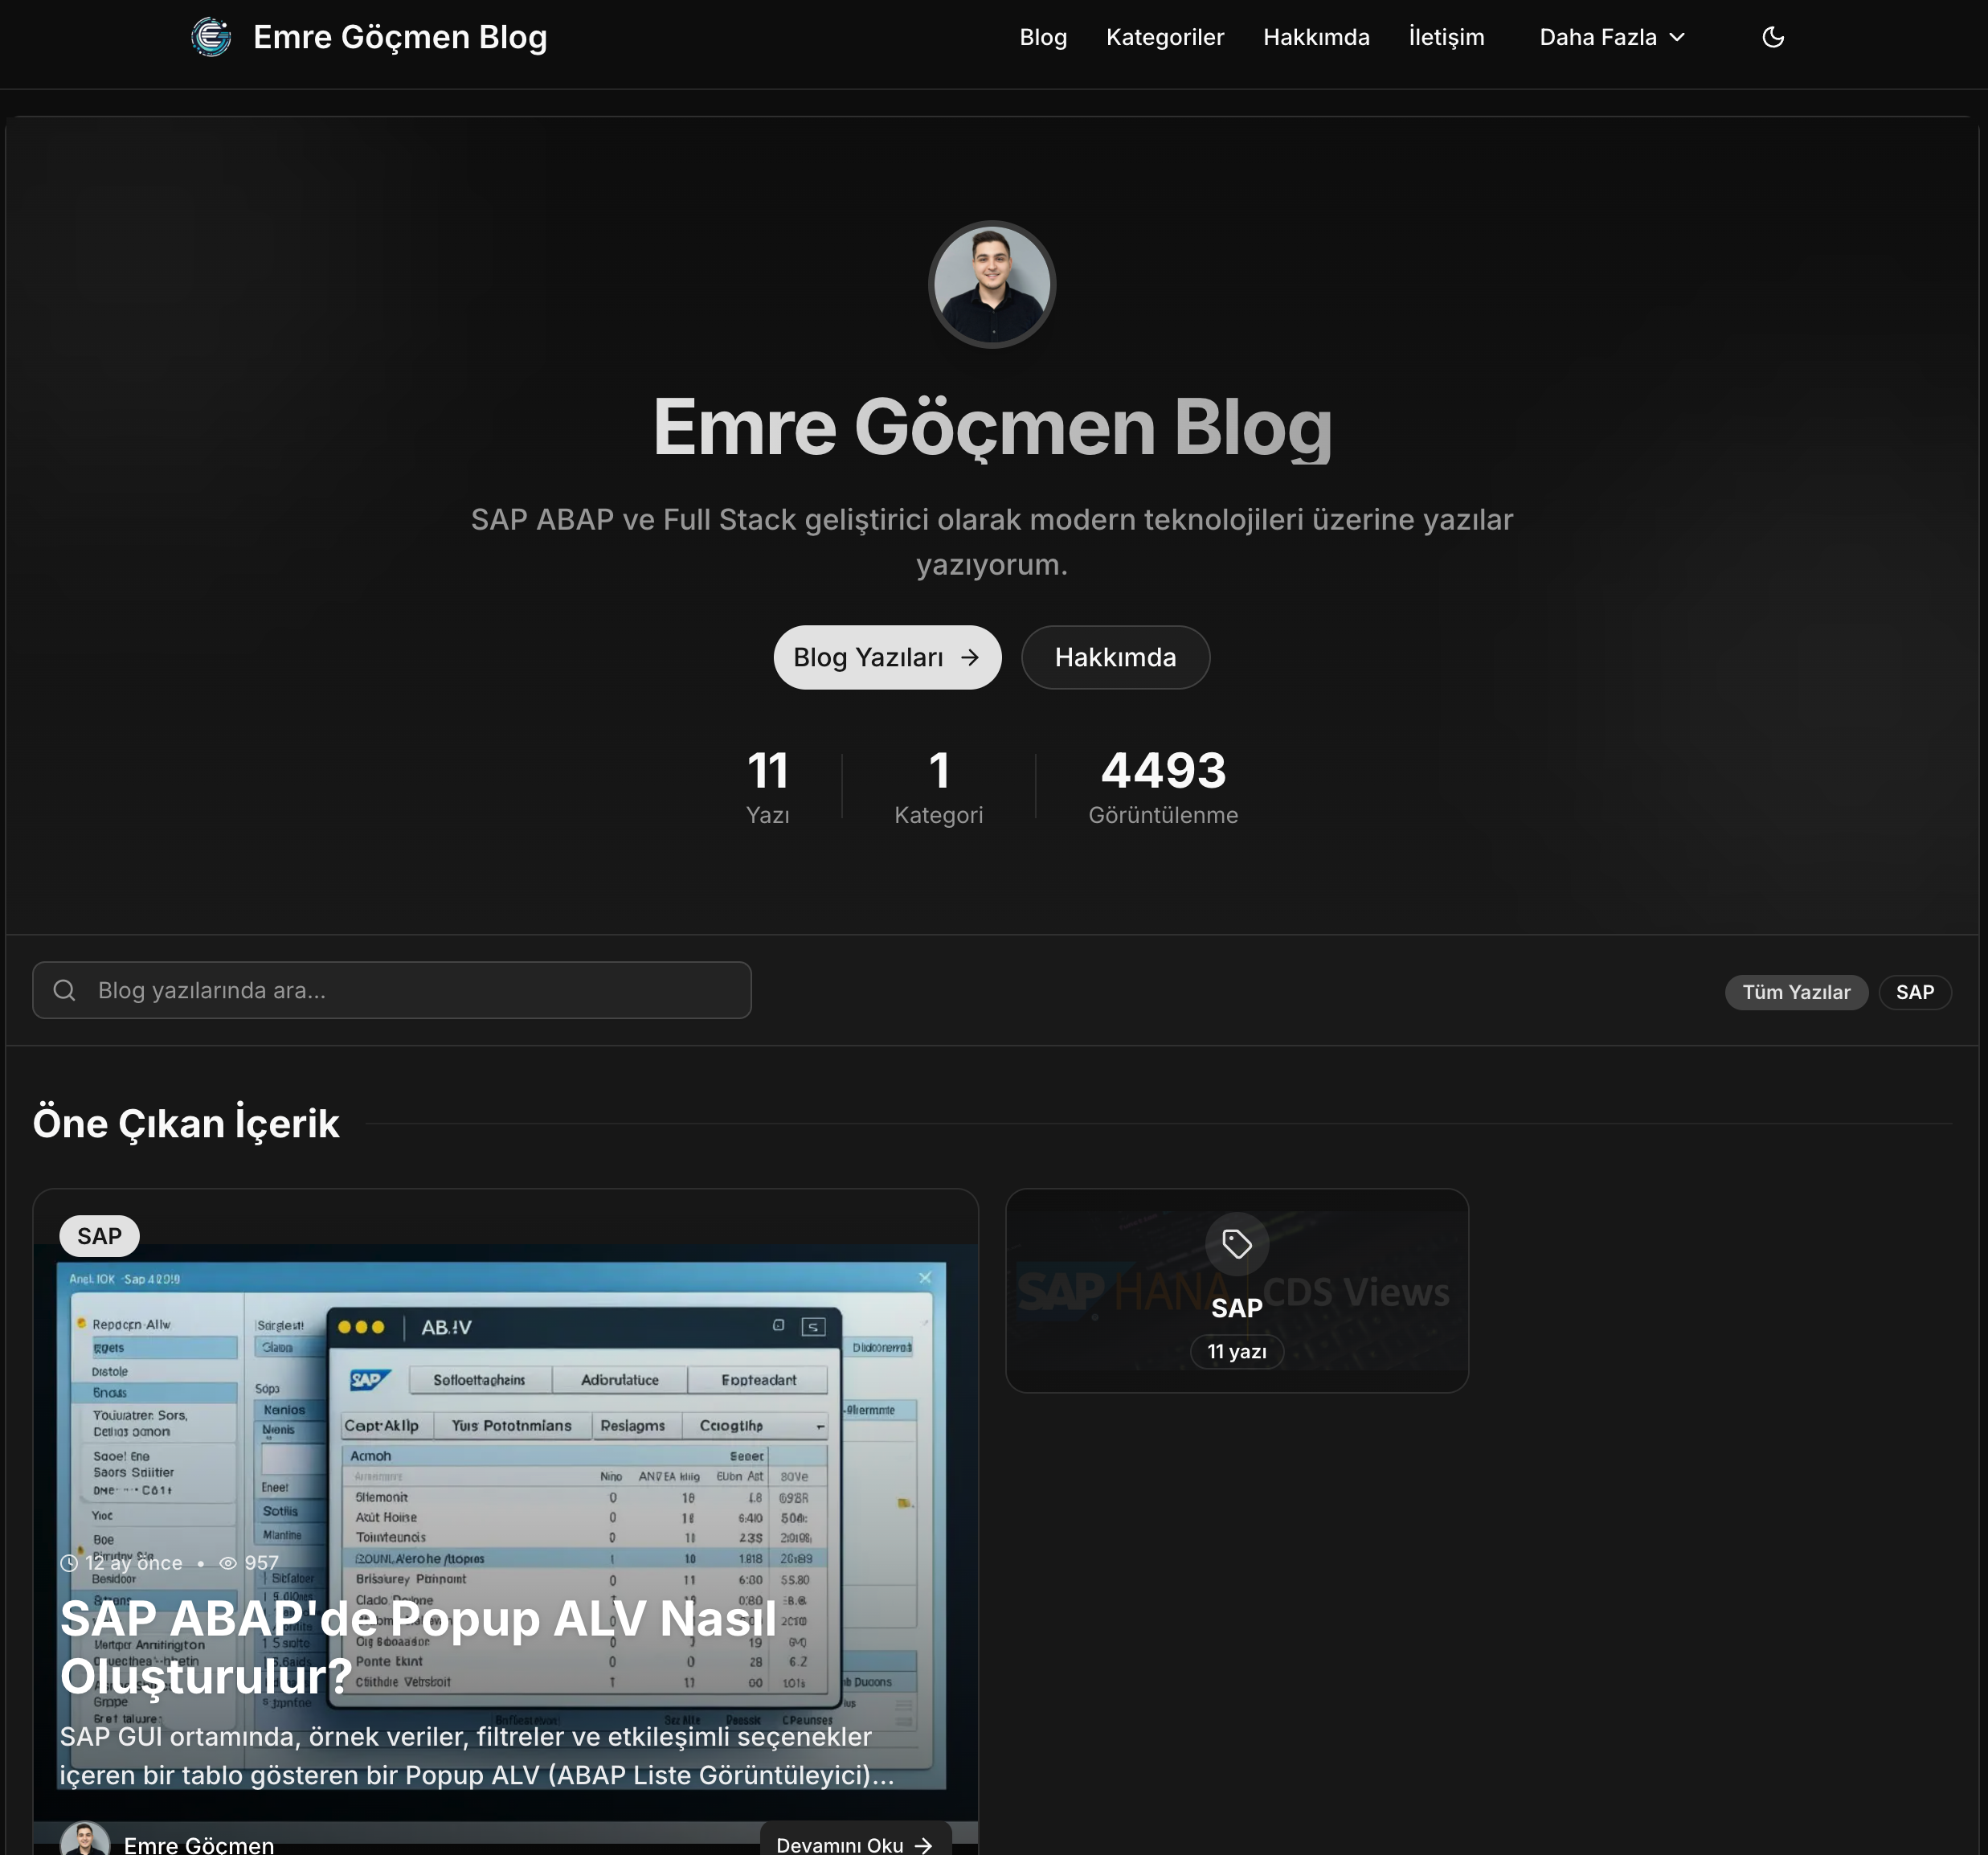1988x1855 pixels.
Task: Open the 11 yazı badge on SAP card
Action: click(x=1237, y=1351)
